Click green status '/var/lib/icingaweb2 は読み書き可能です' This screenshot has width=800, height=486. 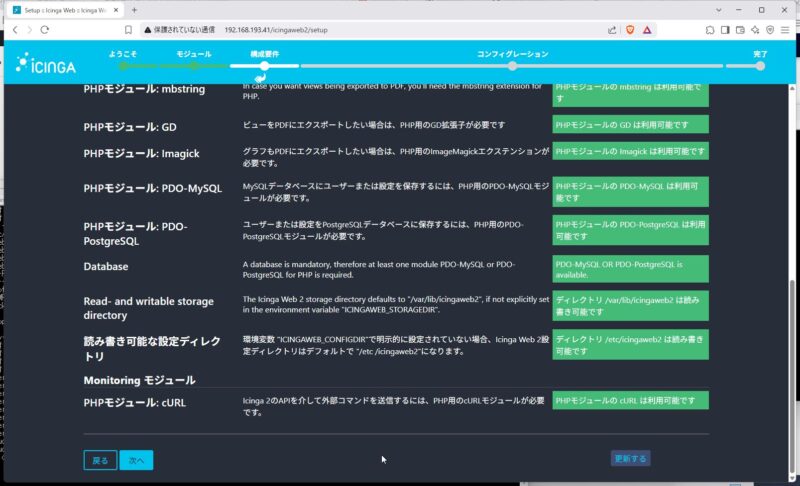pos(631,306)
